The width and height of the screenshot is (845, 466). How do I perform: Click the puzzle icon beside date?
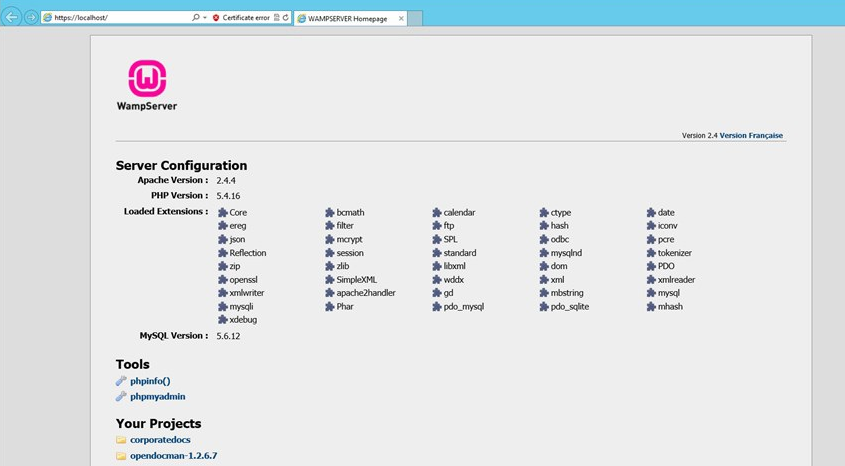(x=652, y=212)
